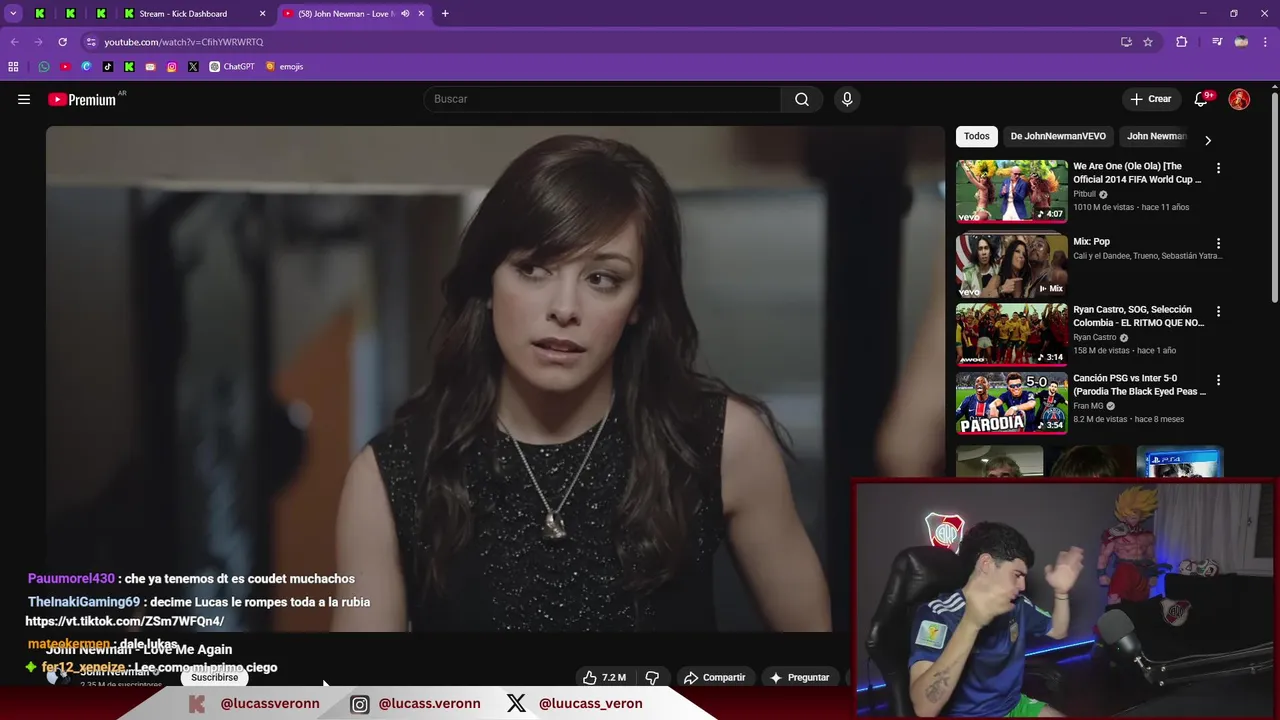
Task: Select the Todos filter chip
Action: pyautogui.click(x=977, y=136)
